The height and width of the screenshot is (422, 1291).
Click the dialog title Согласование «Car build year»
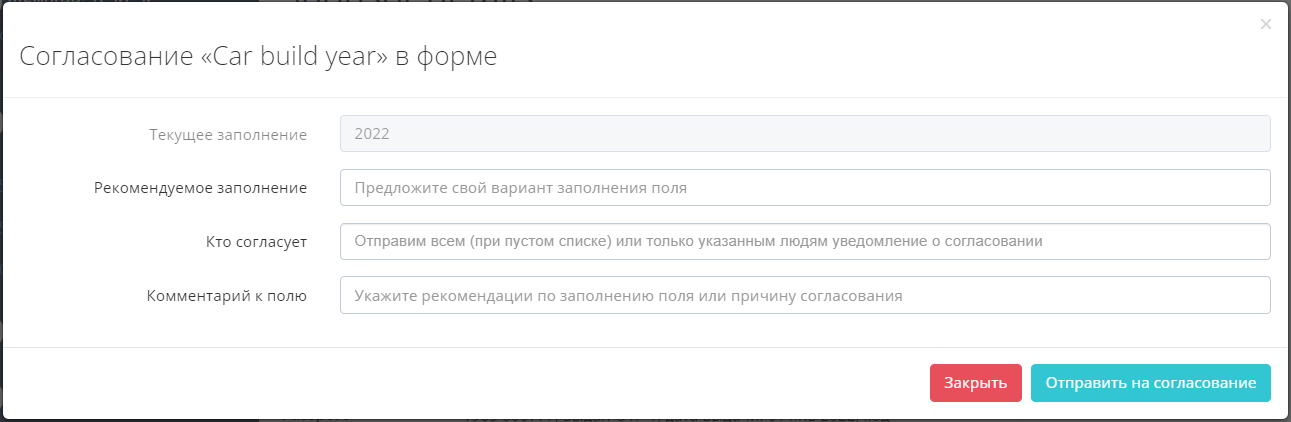[x=258, y=57]
